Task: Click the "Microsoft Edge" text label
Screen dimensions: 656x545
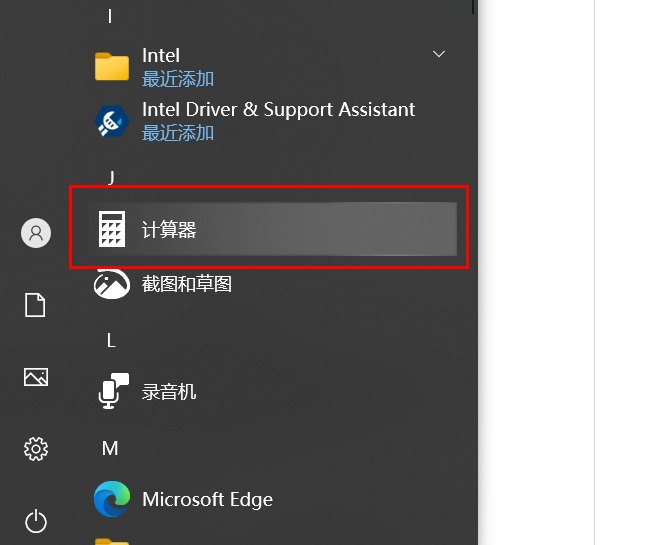Action: coord(207,499)
